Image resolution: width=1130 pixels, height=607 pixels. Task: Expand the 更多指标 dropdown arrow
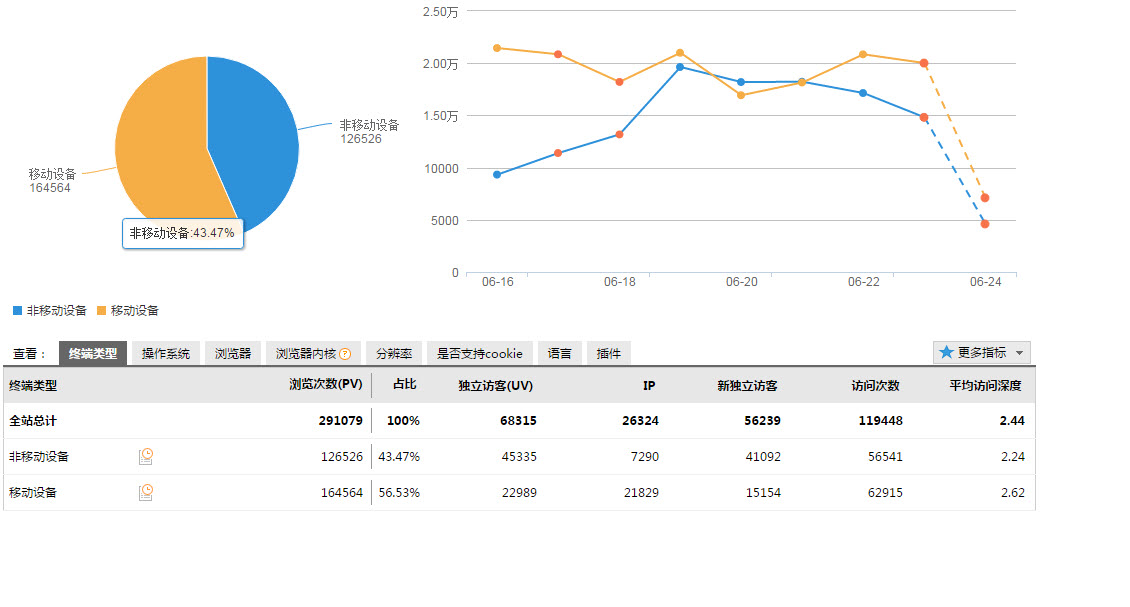[1019, 354]
